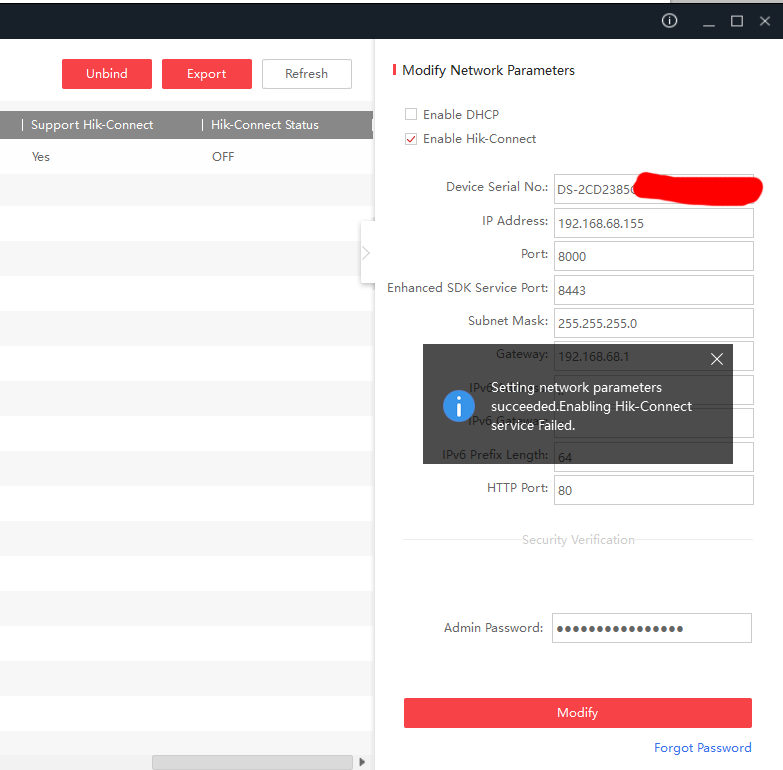The height and width of the screenshot is (770, 783).
Task: Focus the Port input field
Action: coord(652,256)
